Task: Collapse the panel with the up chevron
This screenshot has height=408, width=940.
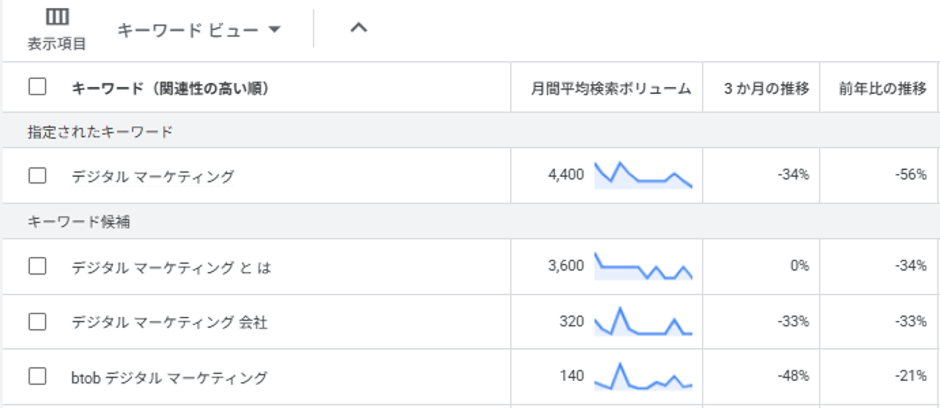Action: pos(358,28)
